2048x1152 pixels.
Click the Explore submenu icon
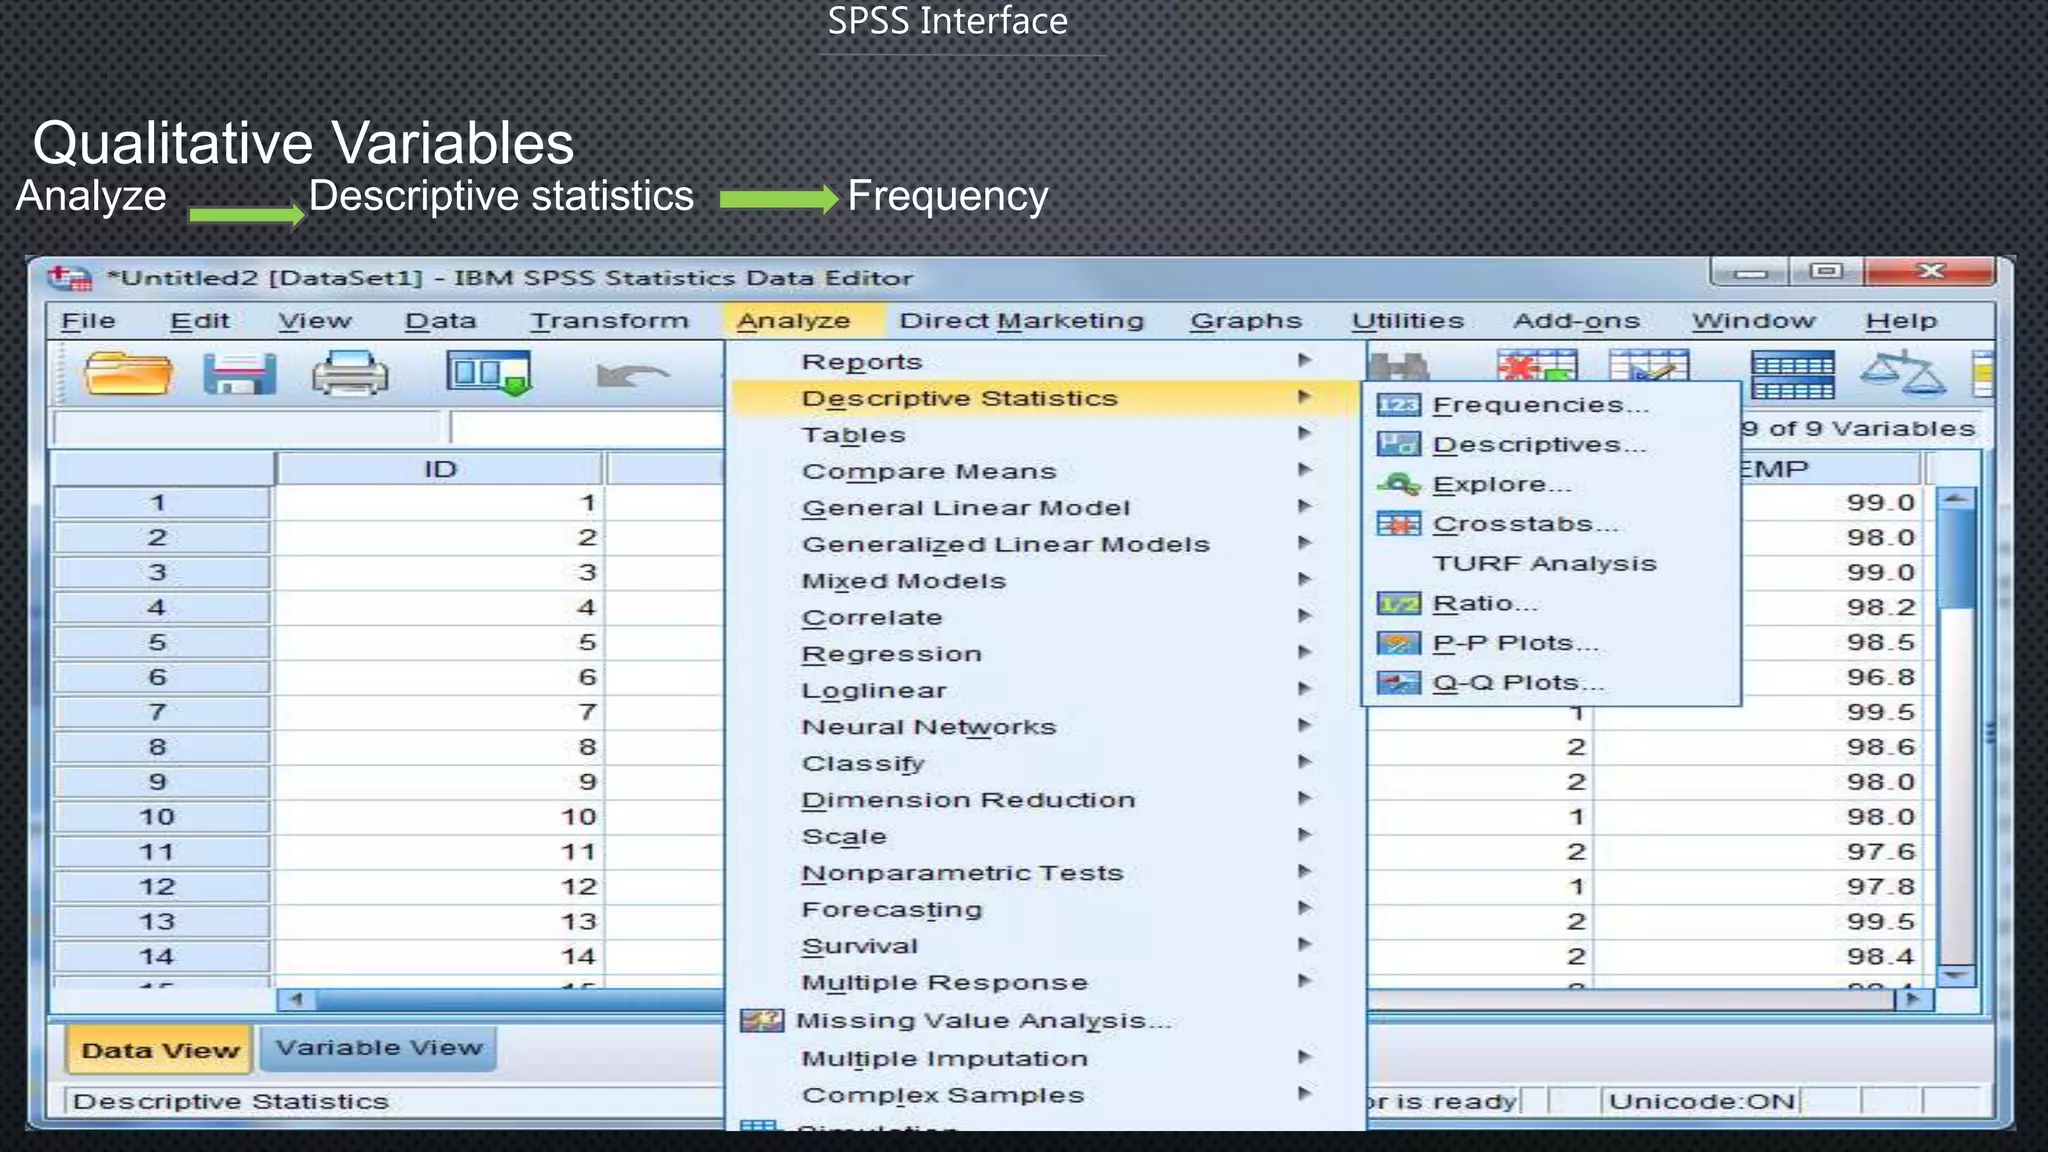click(x=1398, y=485)
